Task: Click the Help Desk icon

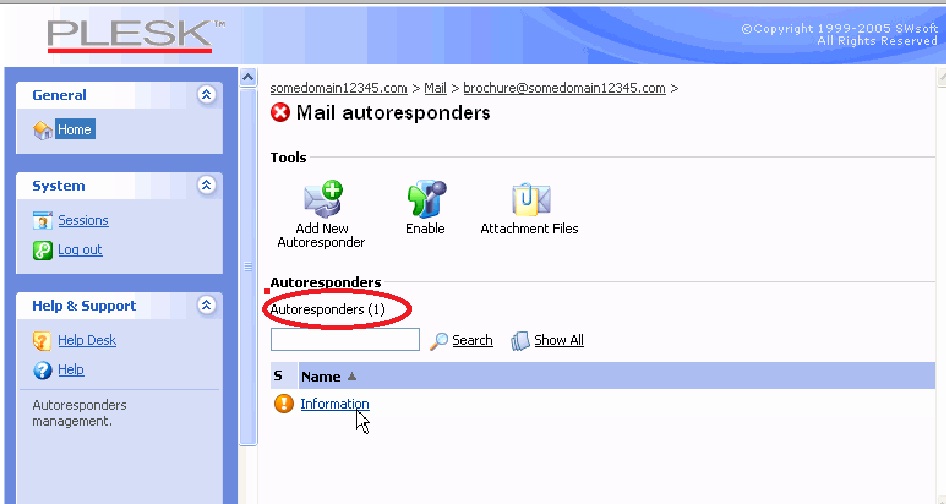Action: coord(42,341)
